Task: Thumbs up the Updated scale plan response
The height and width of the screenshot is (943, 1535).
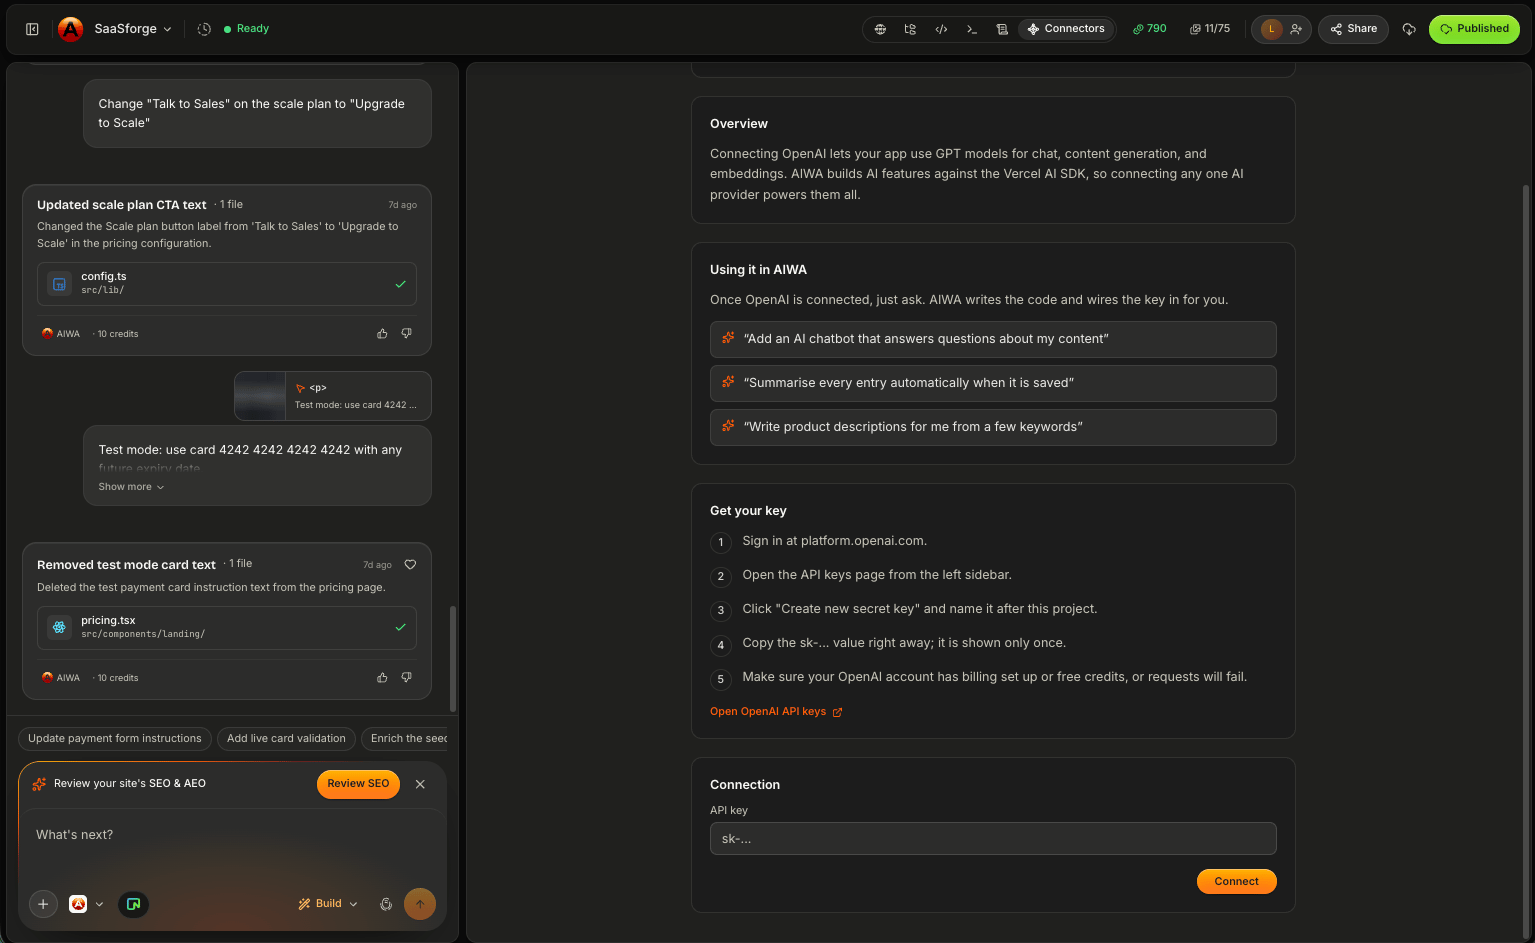Action: 382,334
